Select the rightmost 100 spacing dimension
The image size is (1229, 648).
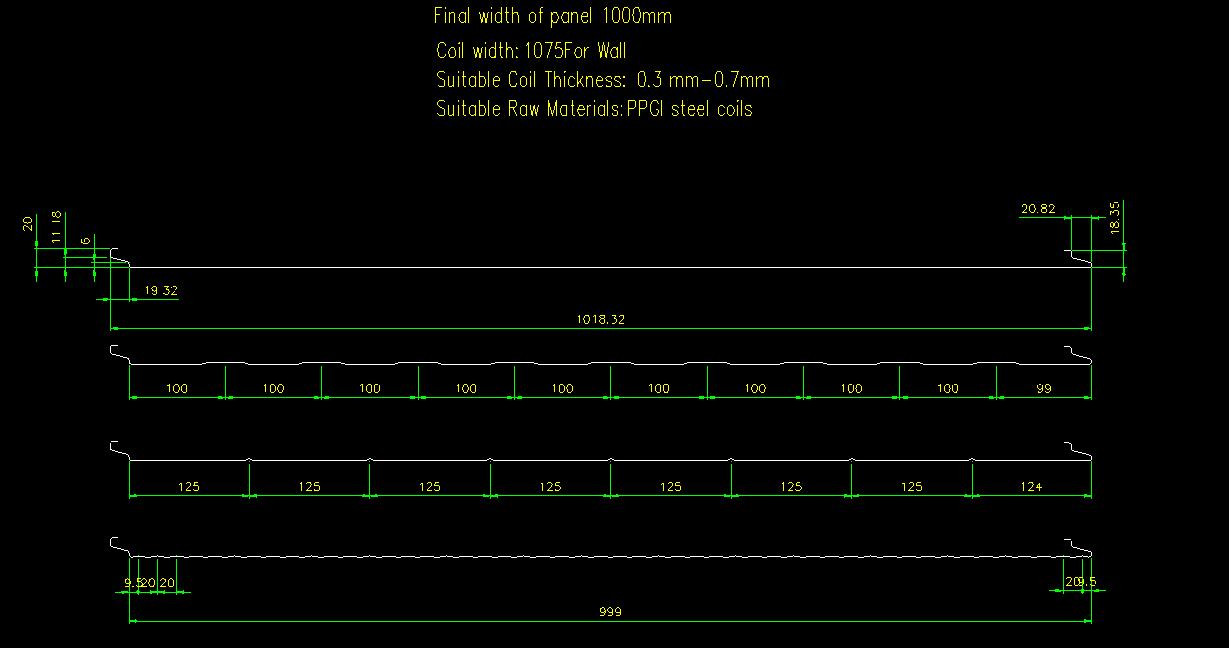[947, 389]
